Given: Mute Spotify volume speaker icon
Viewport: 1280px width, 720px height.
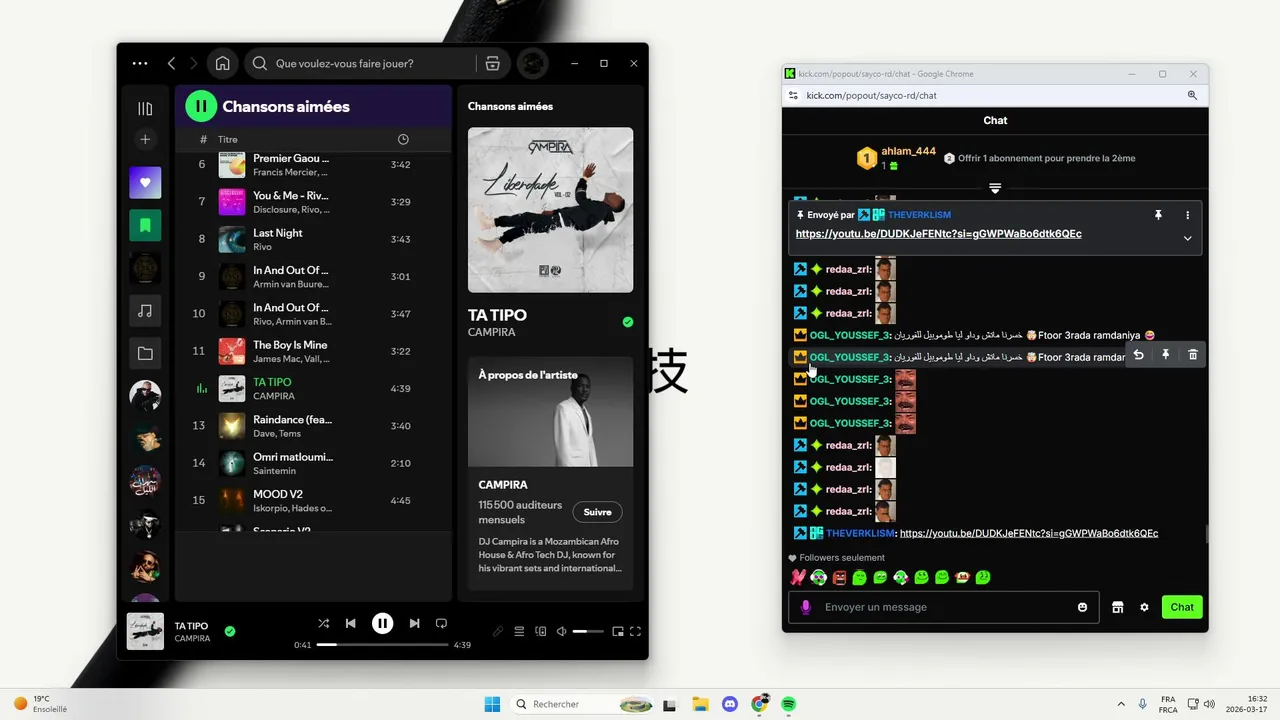Looking at the screenshot, I should pos(561,631).
